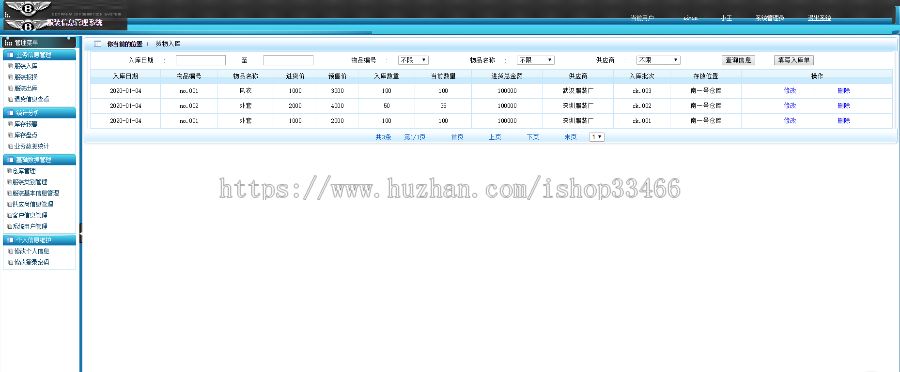
Task: Click 修改 for batch ck.001
Action: coord(790,121)
